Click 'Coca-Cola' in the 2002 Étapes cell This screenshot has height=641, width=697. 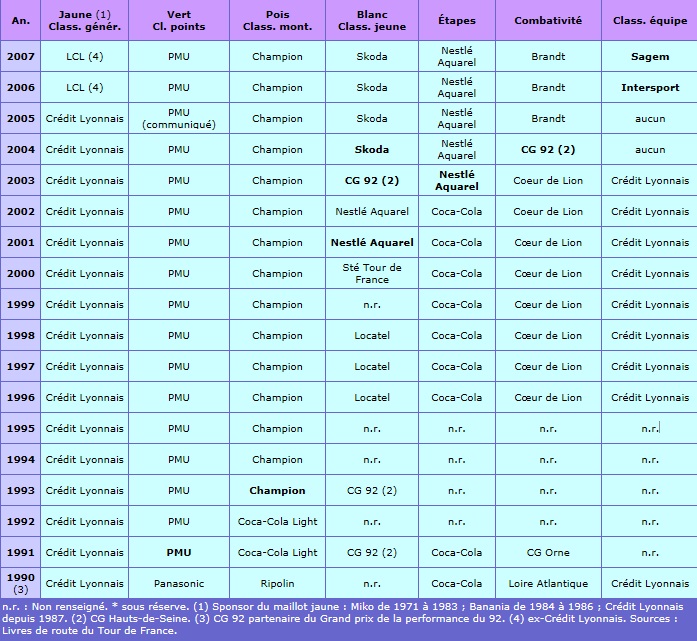point(457,212)
